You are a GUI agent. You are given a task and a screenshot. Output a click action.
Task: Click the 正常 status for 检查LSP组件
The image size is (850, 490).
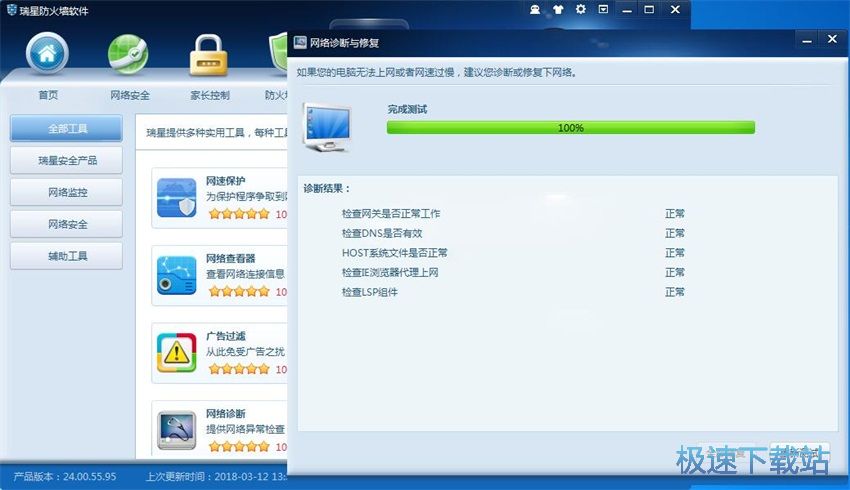(x=675, y=292)
